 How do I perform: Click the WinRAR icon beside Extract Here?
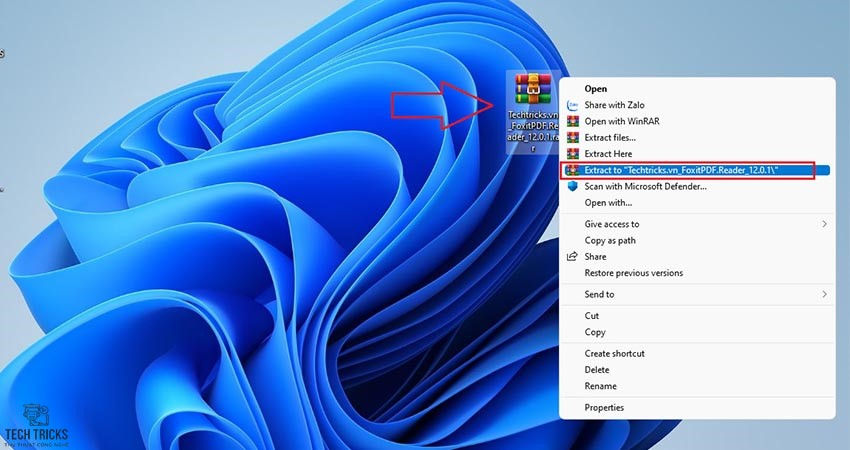click(572, 154)
